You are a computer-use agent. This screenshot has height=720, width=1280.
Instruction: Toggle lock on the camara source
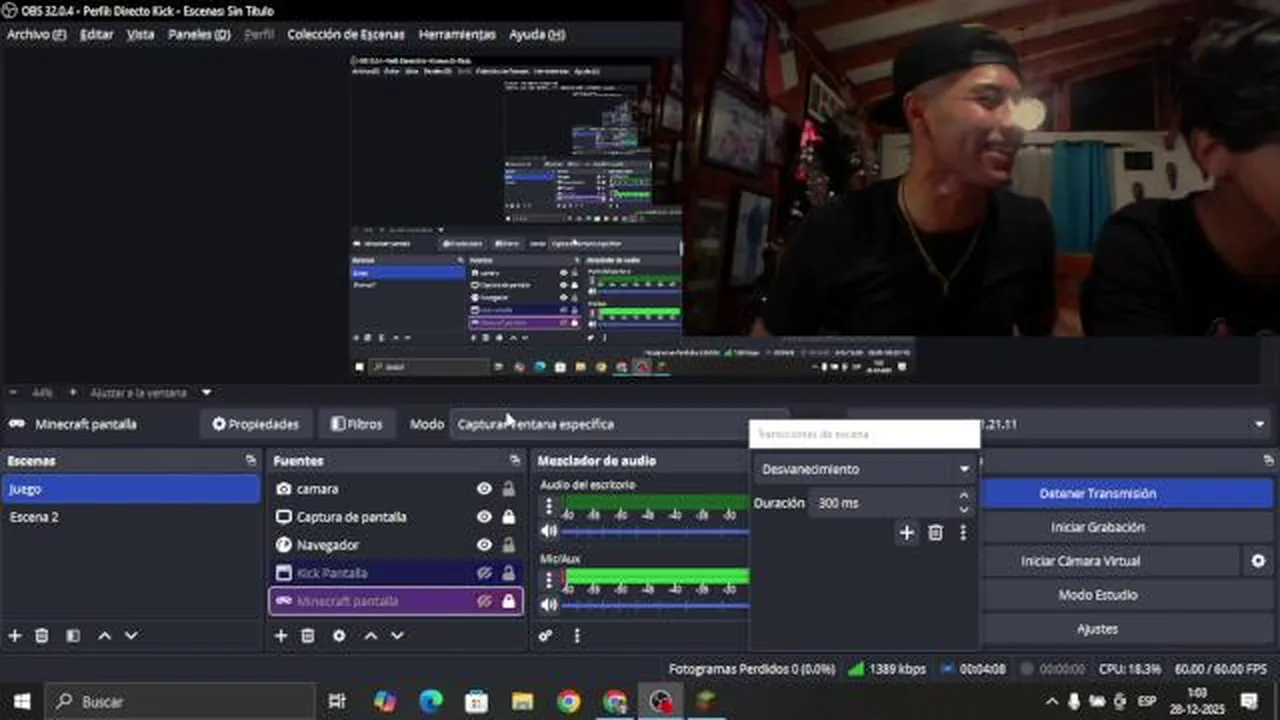point(508,489)
